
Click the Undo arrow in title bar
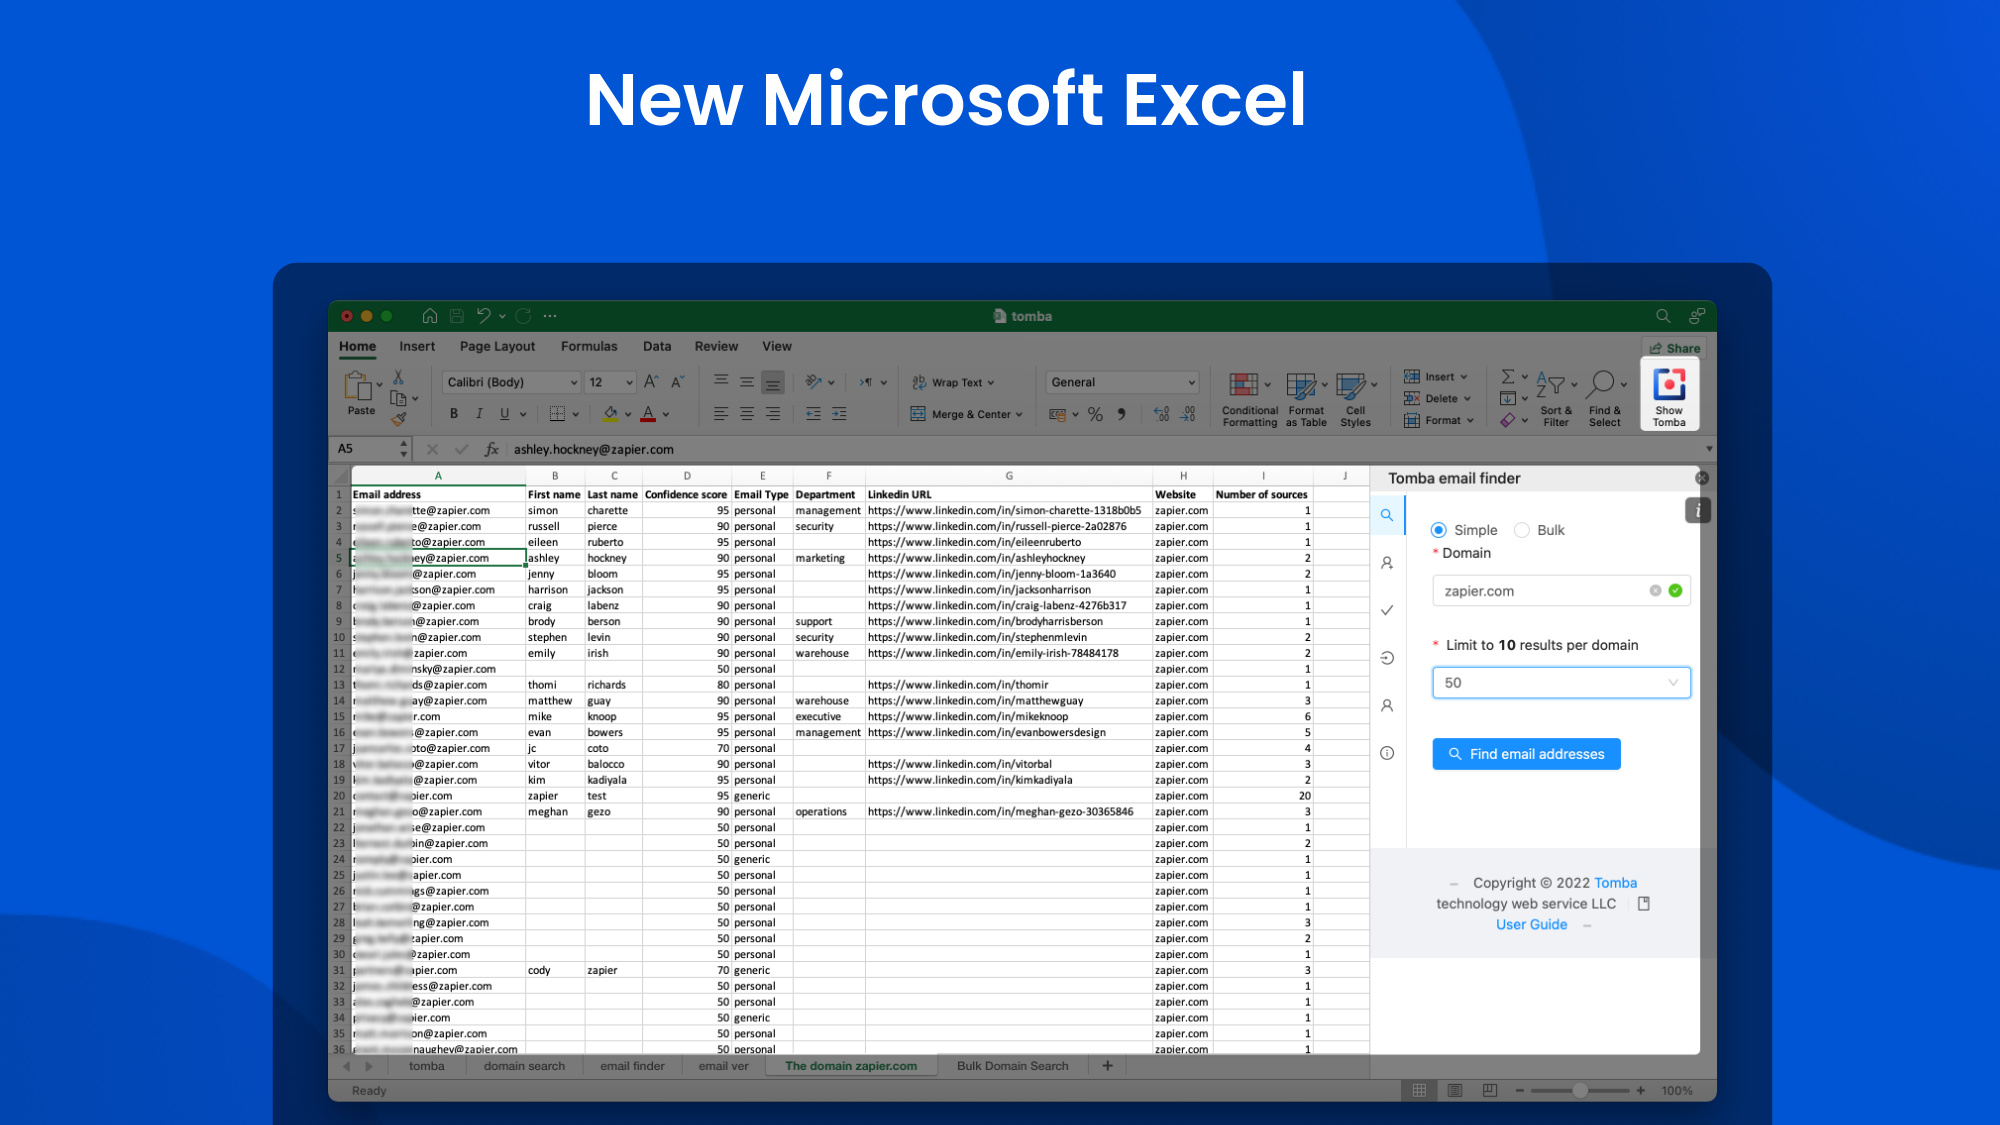[483, 316]
